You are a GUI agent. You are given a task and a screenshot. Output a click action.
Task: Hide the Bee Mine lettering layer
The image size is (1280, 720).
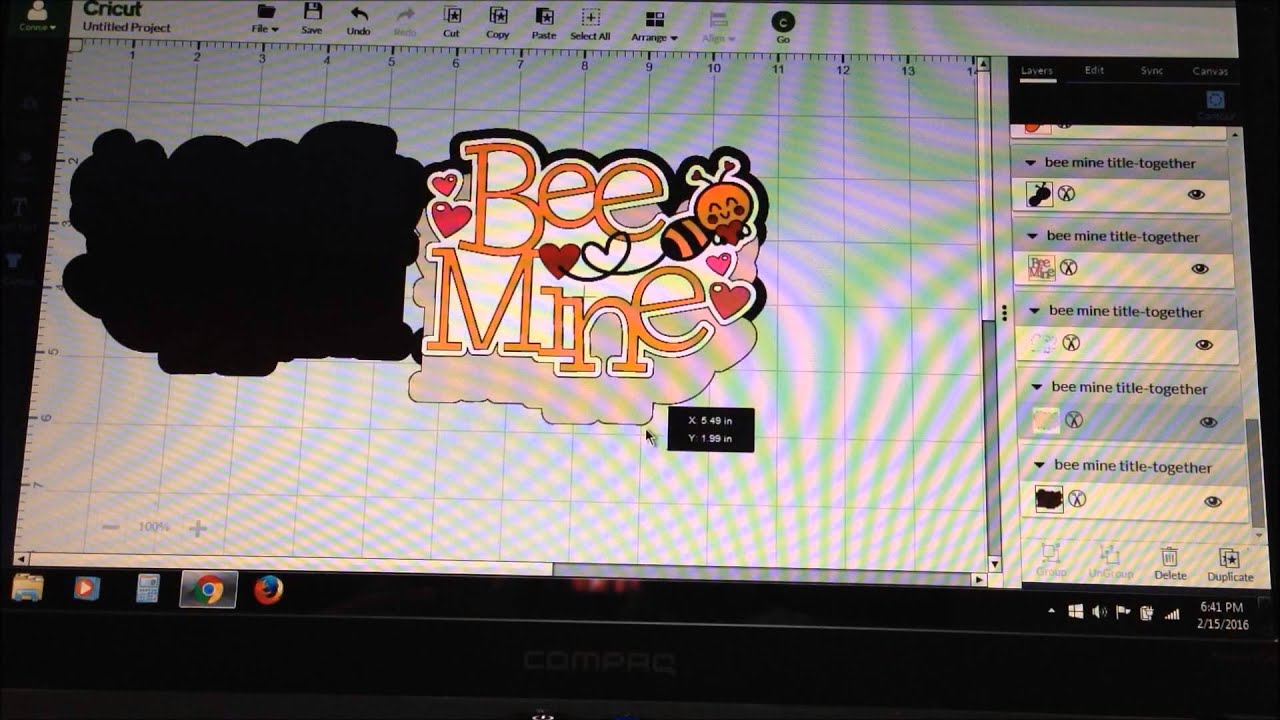[1200, 269]
